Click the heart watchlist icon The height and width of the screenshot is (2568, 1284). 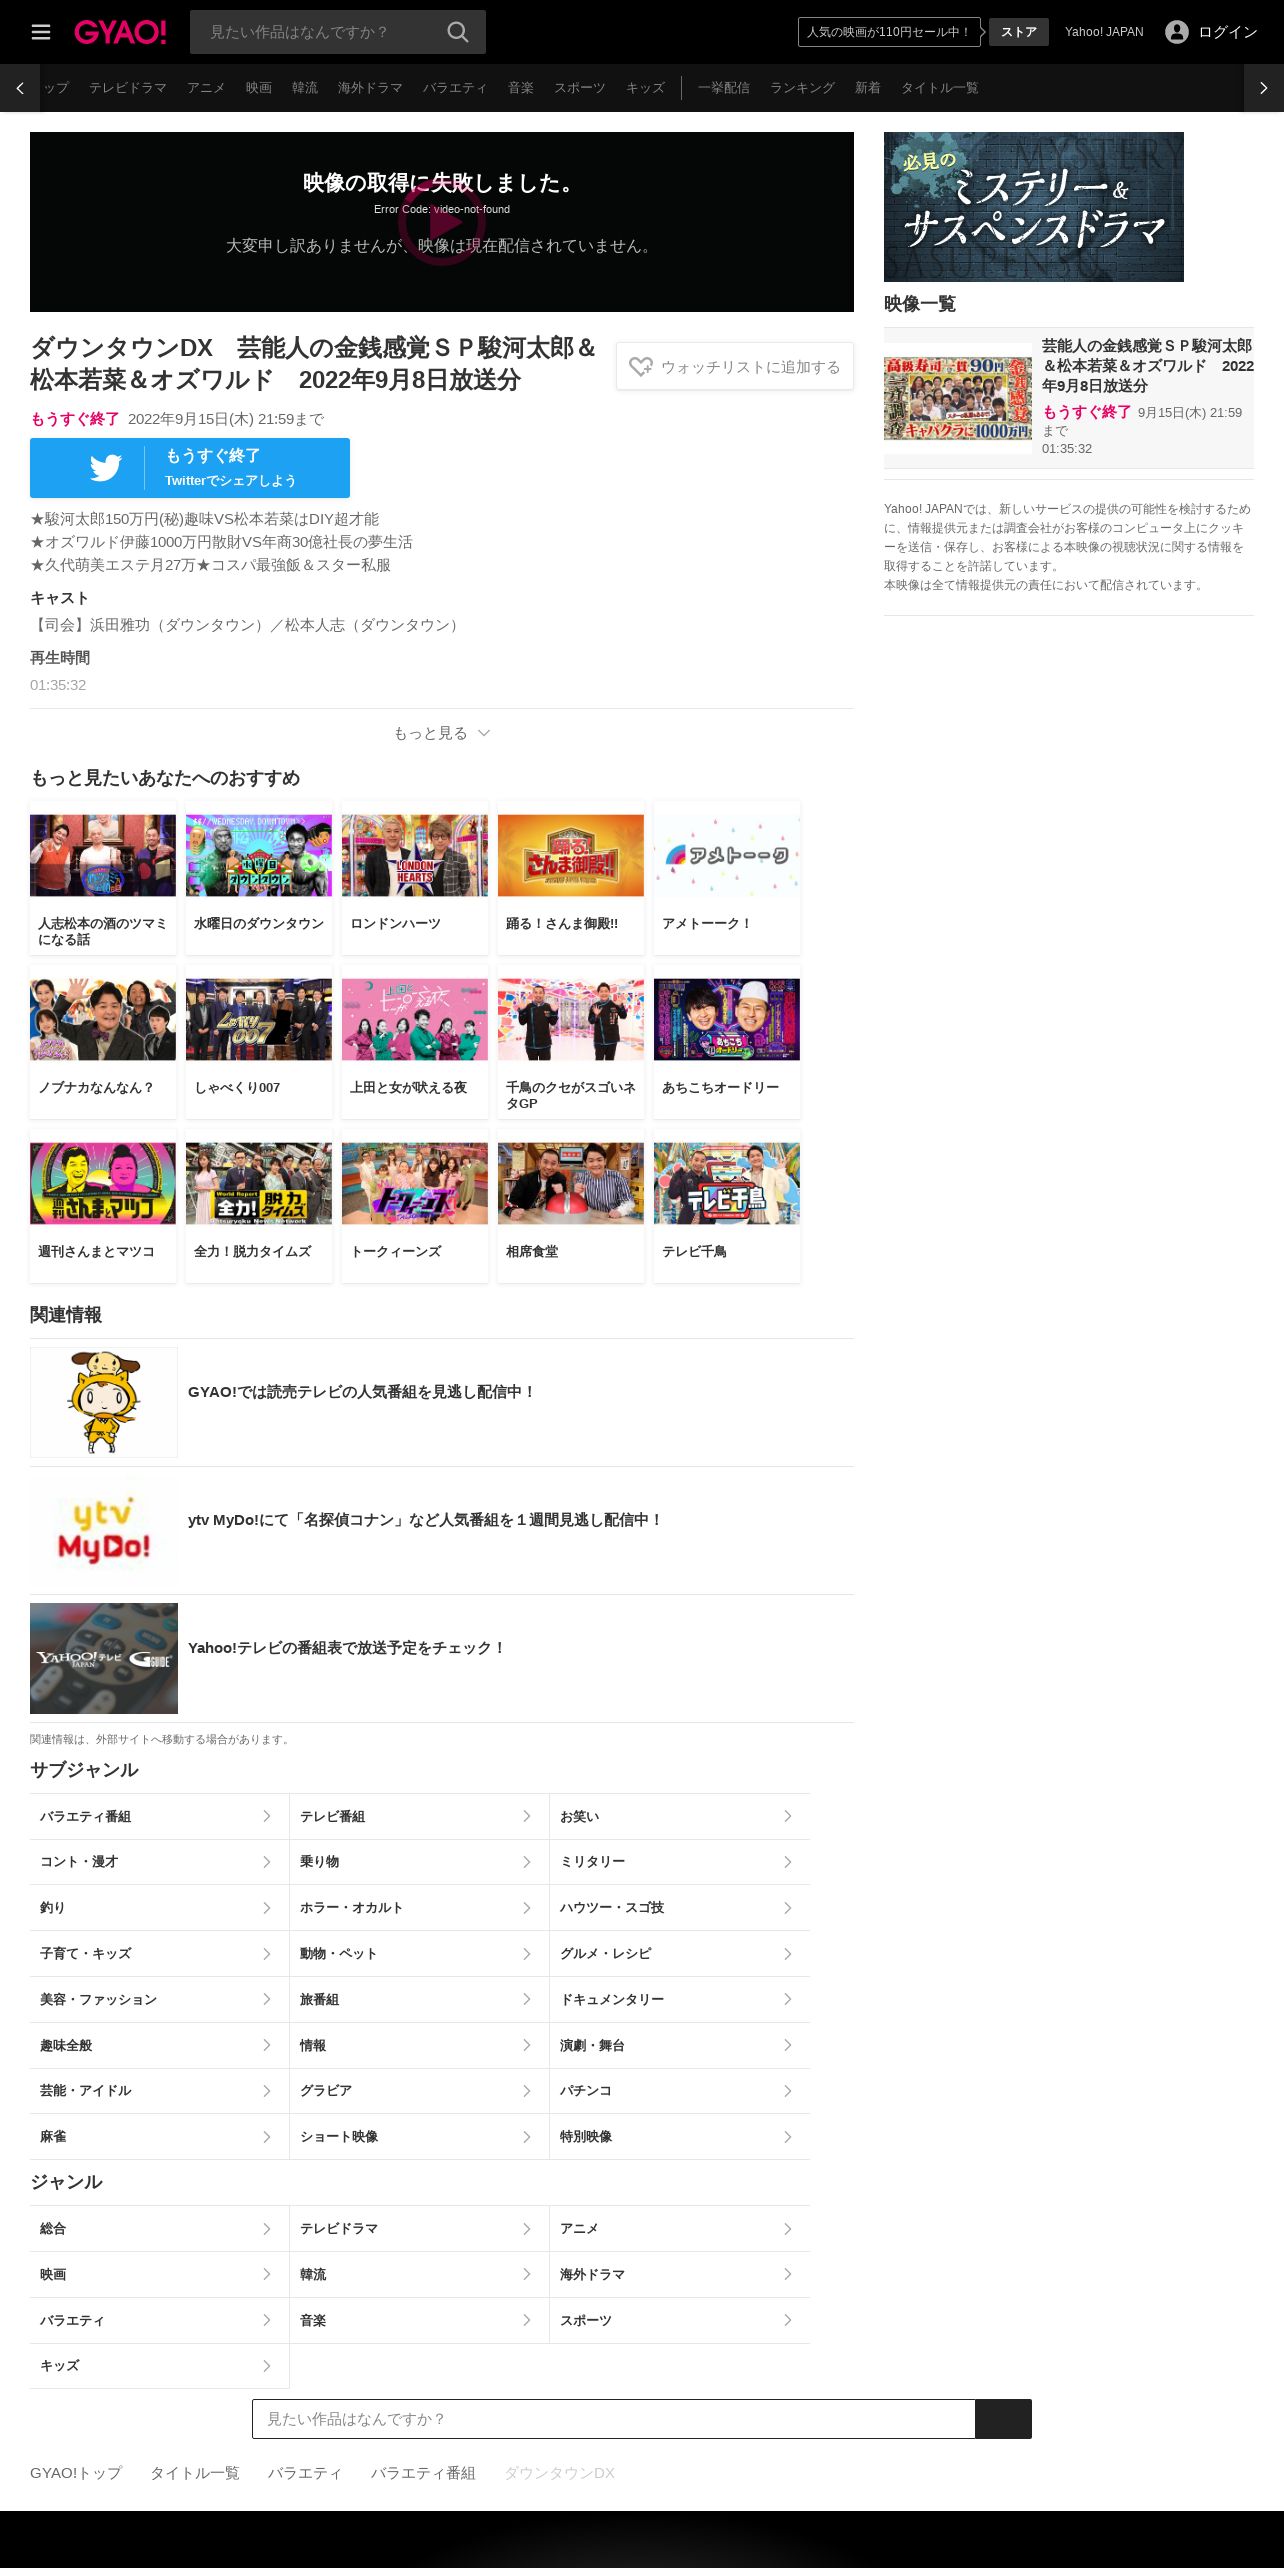tap(641, 367)
